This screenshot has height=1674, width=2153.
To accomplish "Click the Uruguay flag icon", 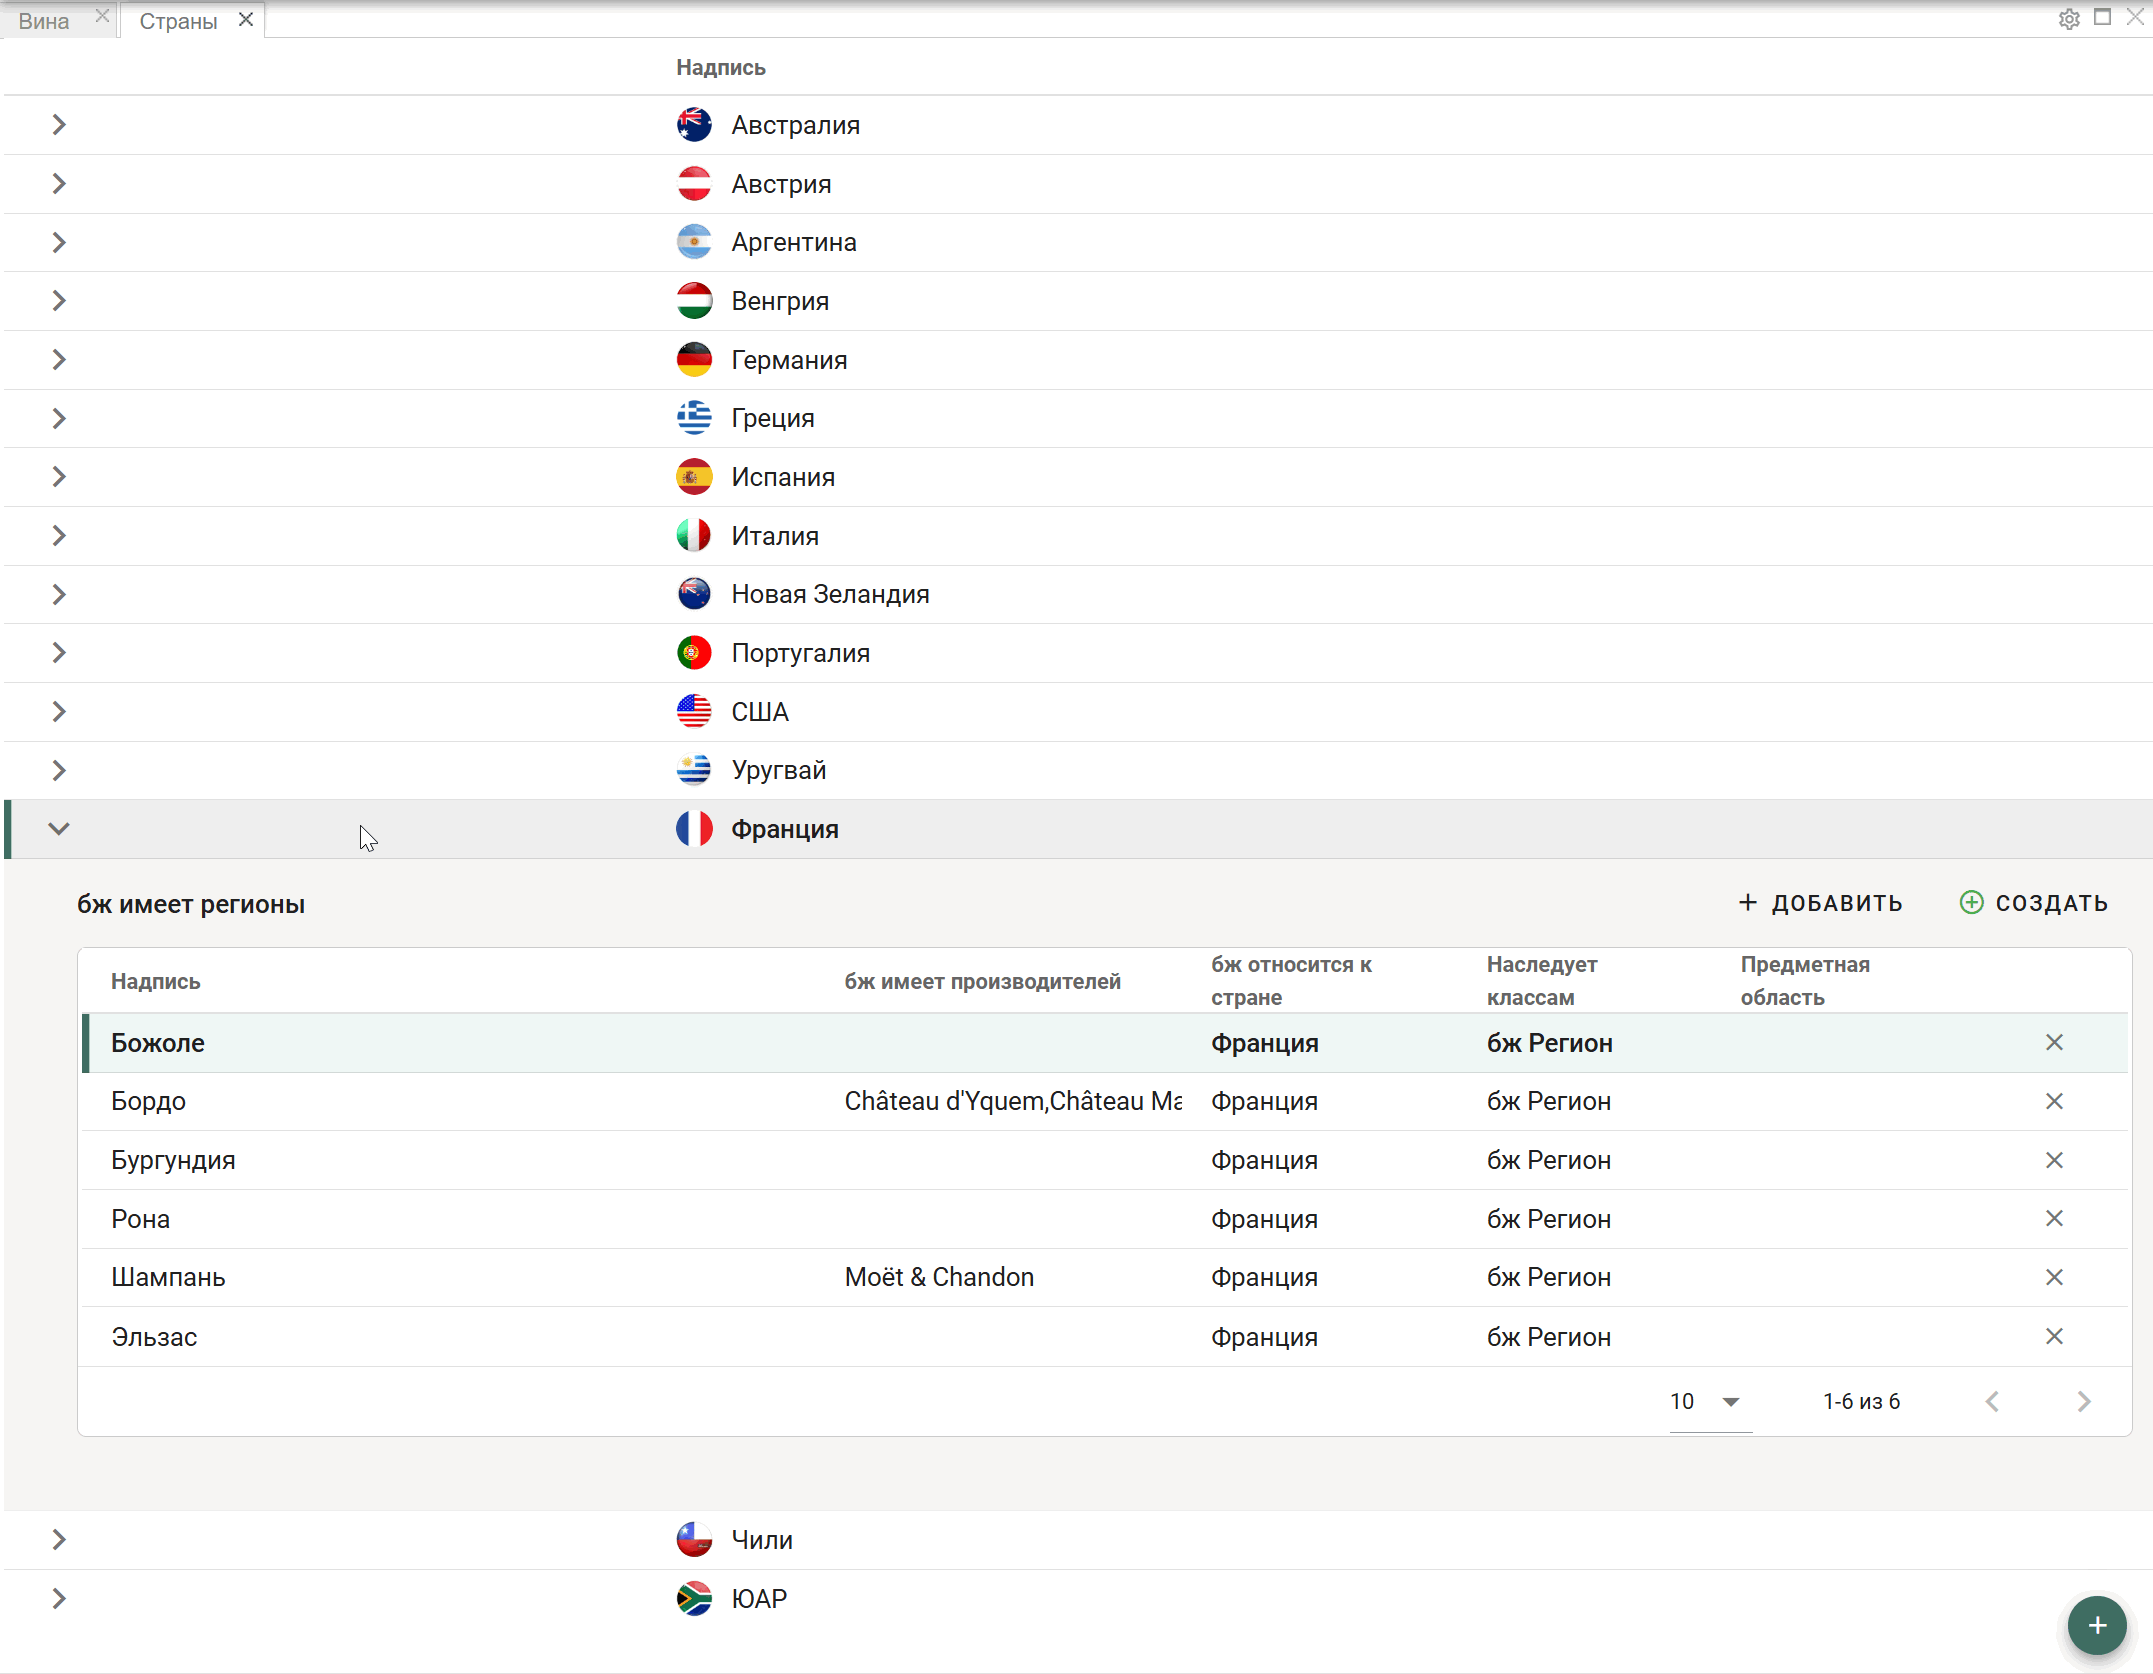I will [x=694, y=770].
